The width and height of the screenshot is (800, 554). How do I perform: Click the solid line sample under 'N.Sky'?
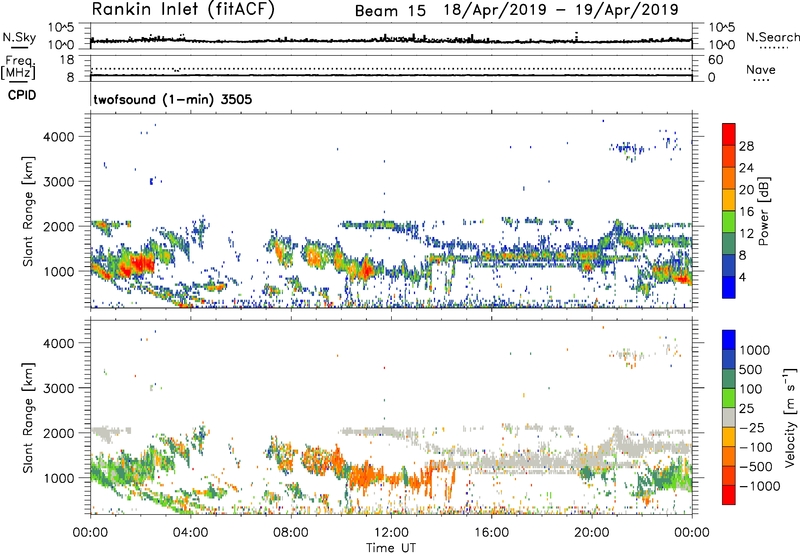coord(19,47)
